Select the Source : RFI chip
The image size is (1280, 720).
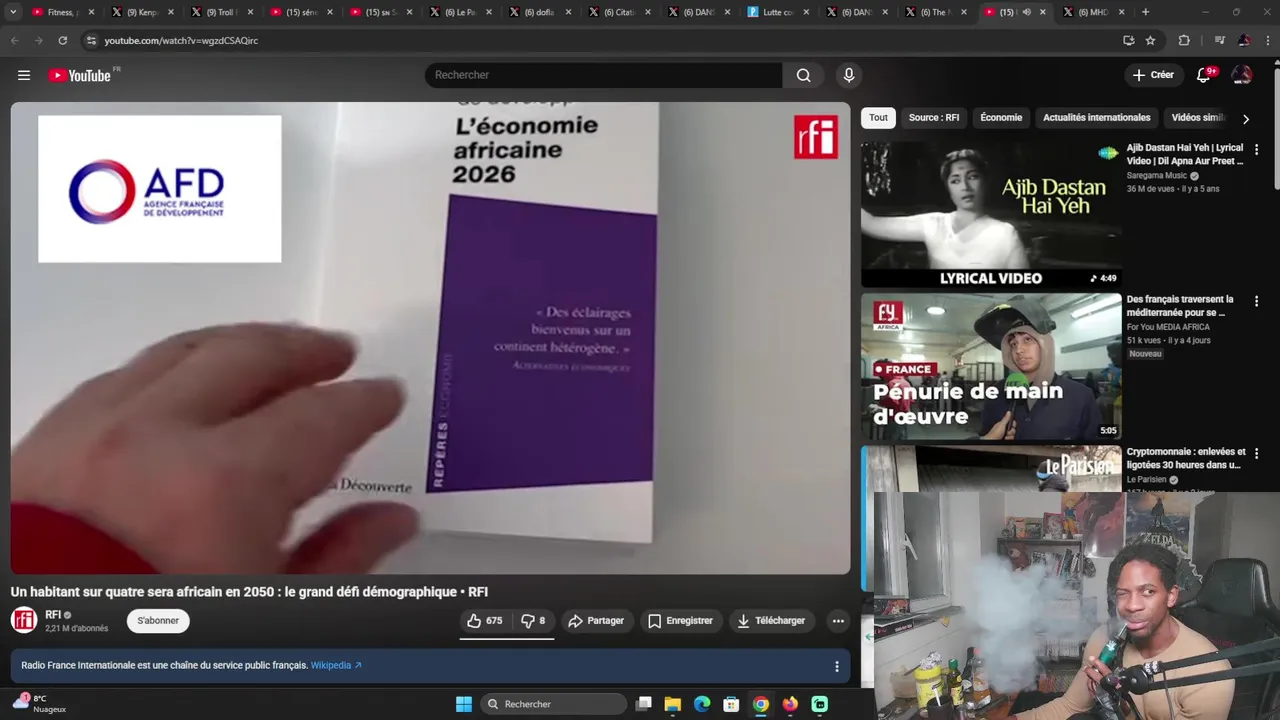(934, 118)
